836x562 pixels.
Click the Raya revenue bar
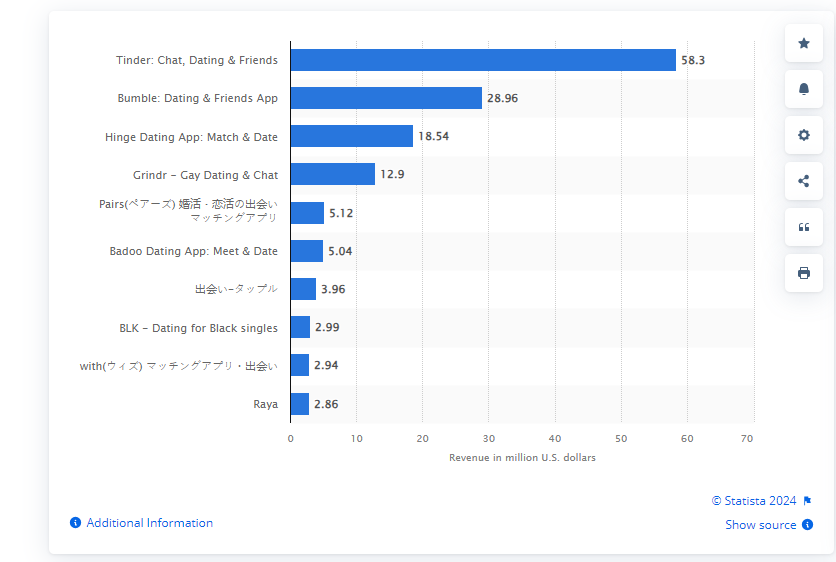point(300,404)
